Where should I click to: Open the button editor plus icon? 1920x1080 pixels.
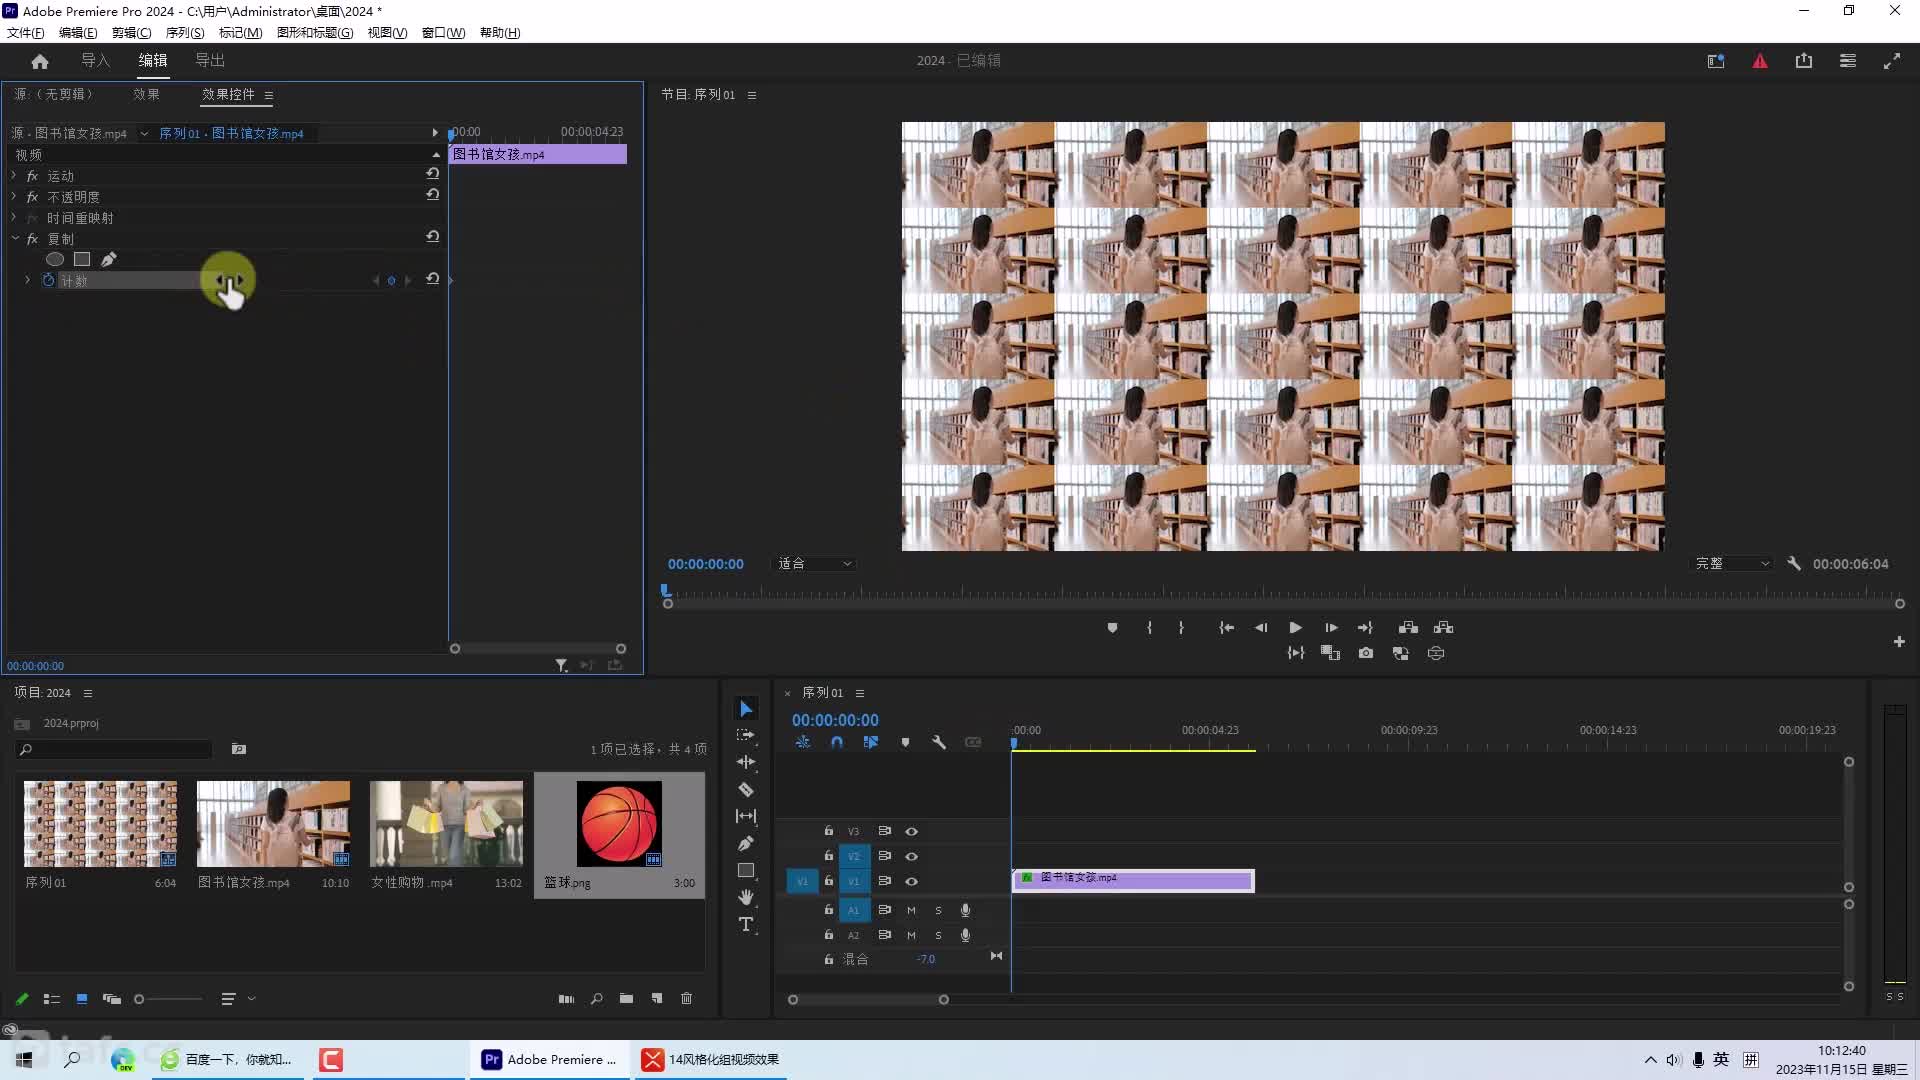tap(1899, 642)
